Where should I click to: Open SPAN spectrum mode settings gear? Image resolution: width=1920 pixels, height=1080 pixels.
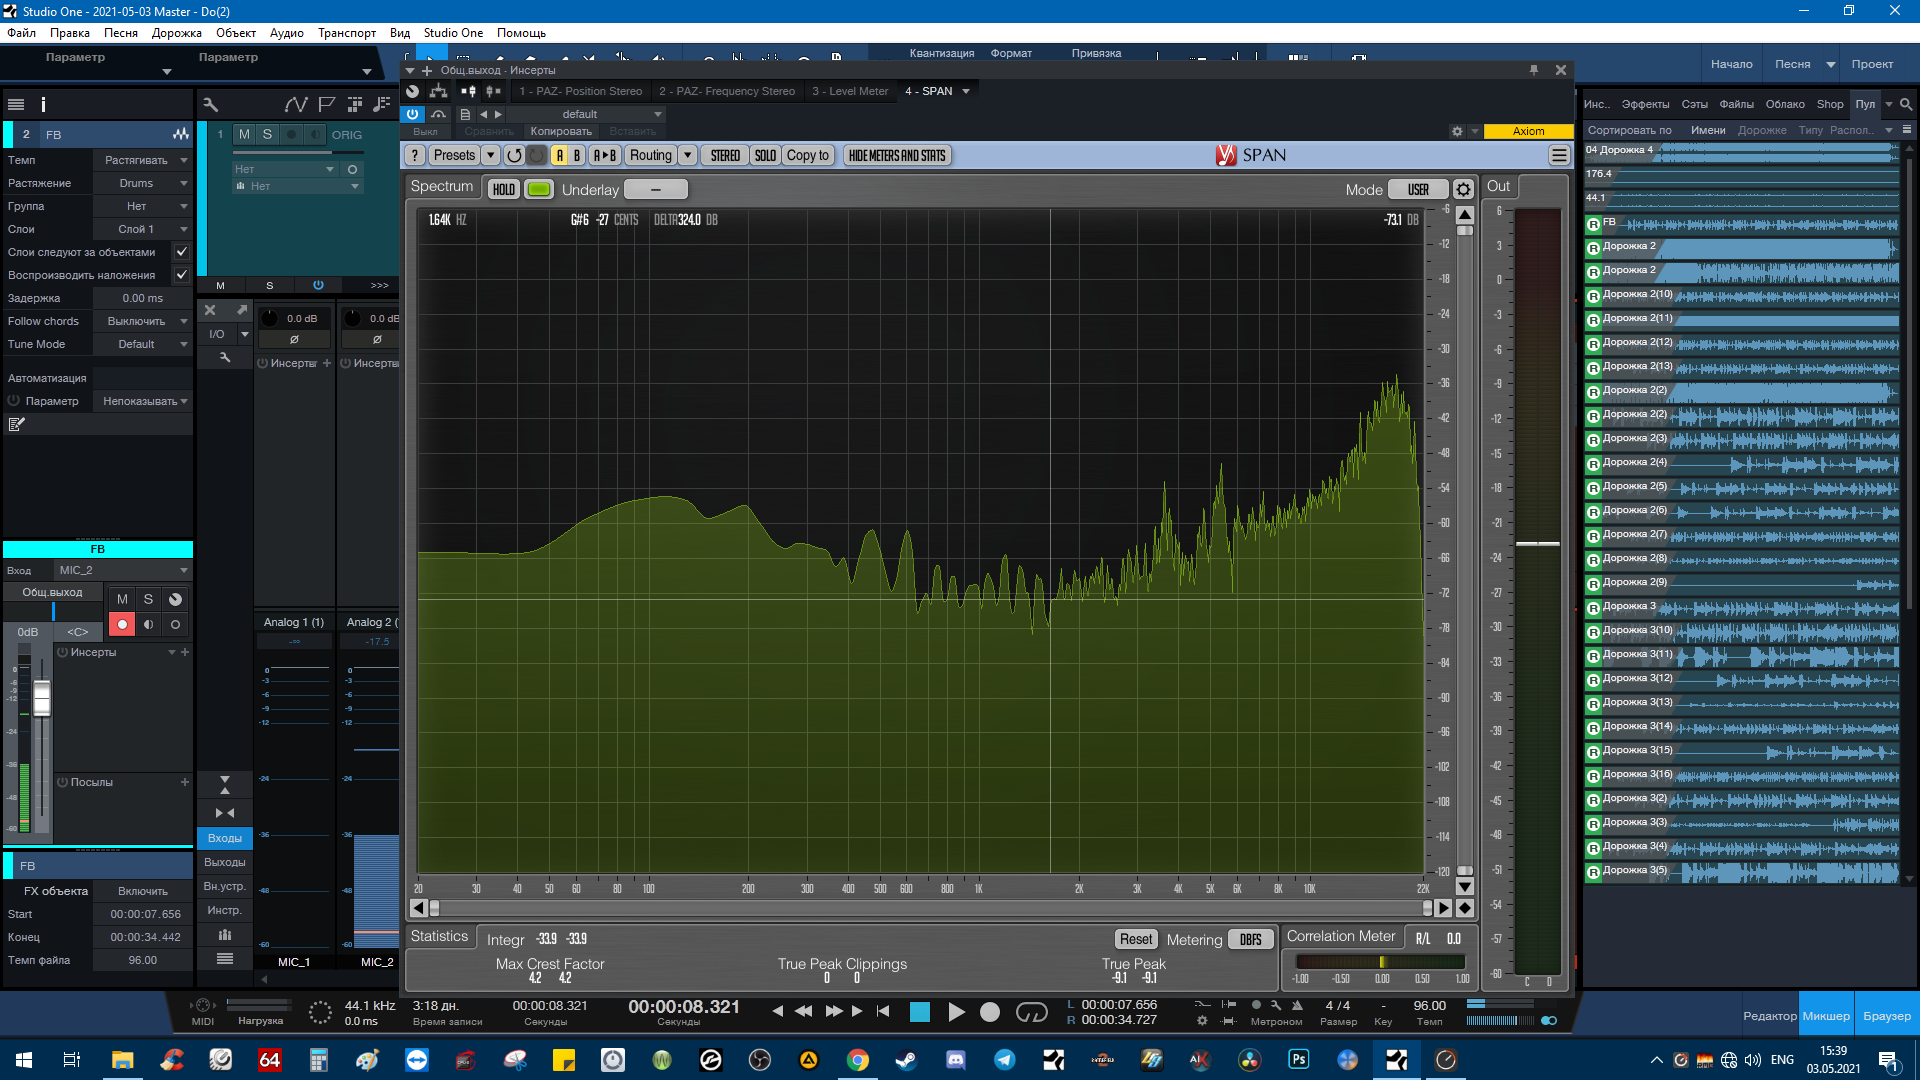pyautogui.click(x=1463, y=190)
